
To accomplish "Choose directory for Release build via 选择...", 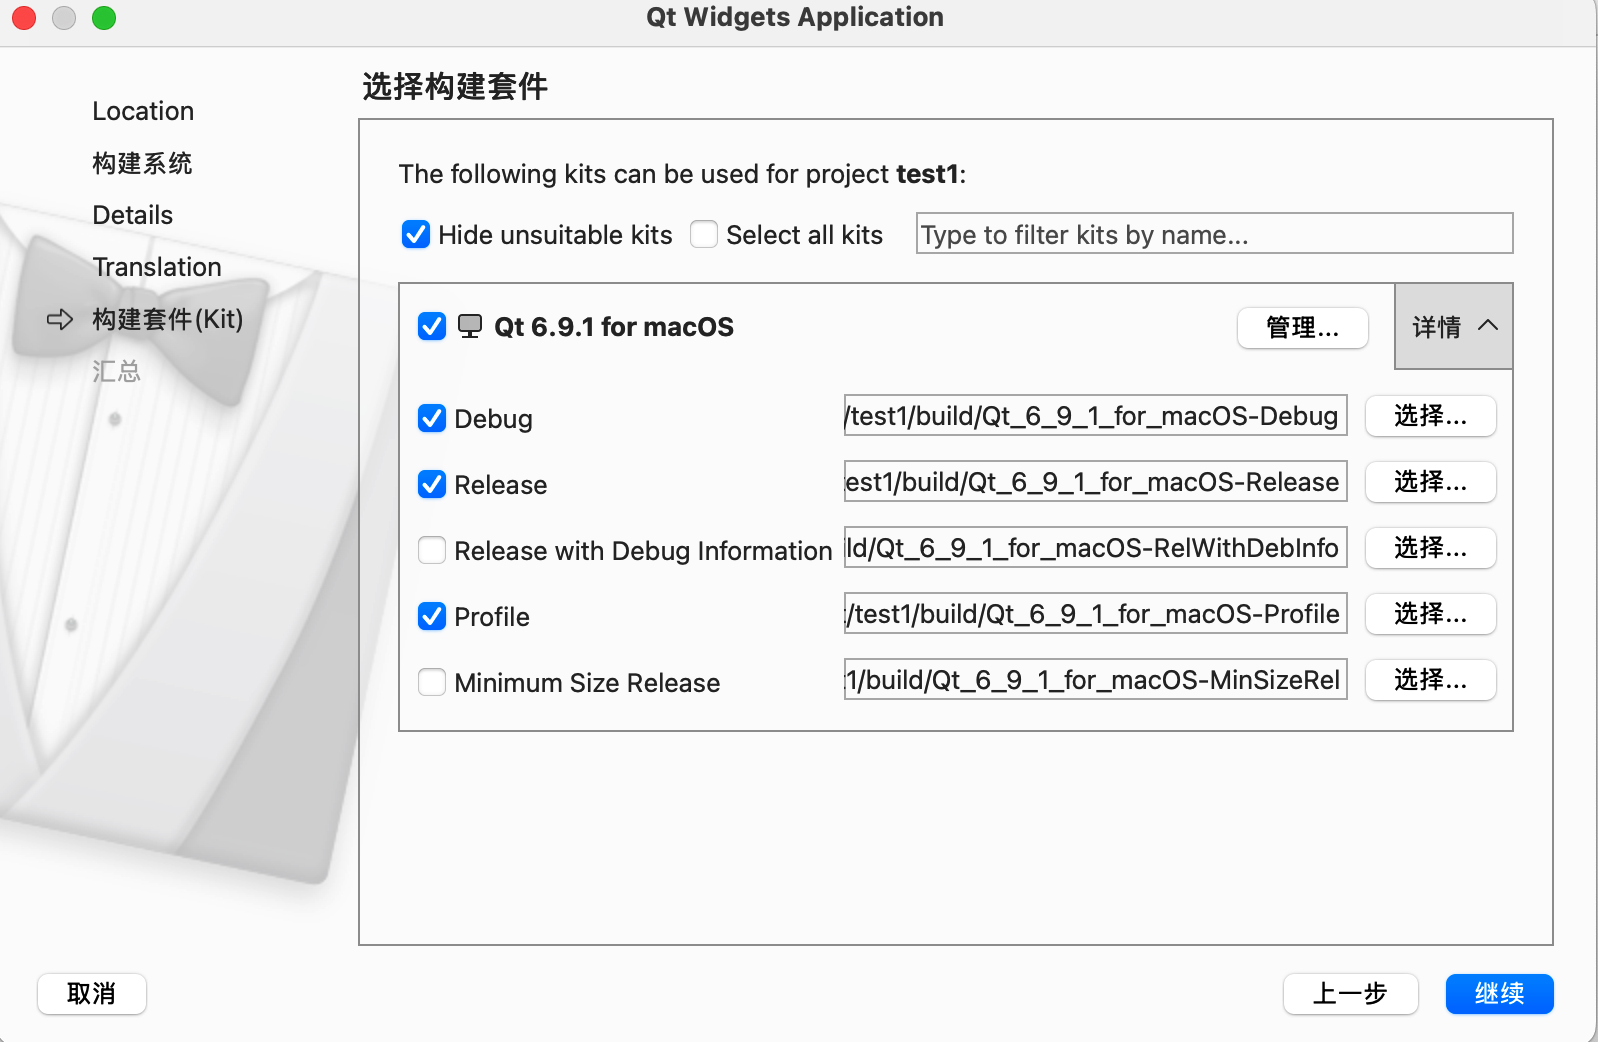I will [x=1430, y=482].
